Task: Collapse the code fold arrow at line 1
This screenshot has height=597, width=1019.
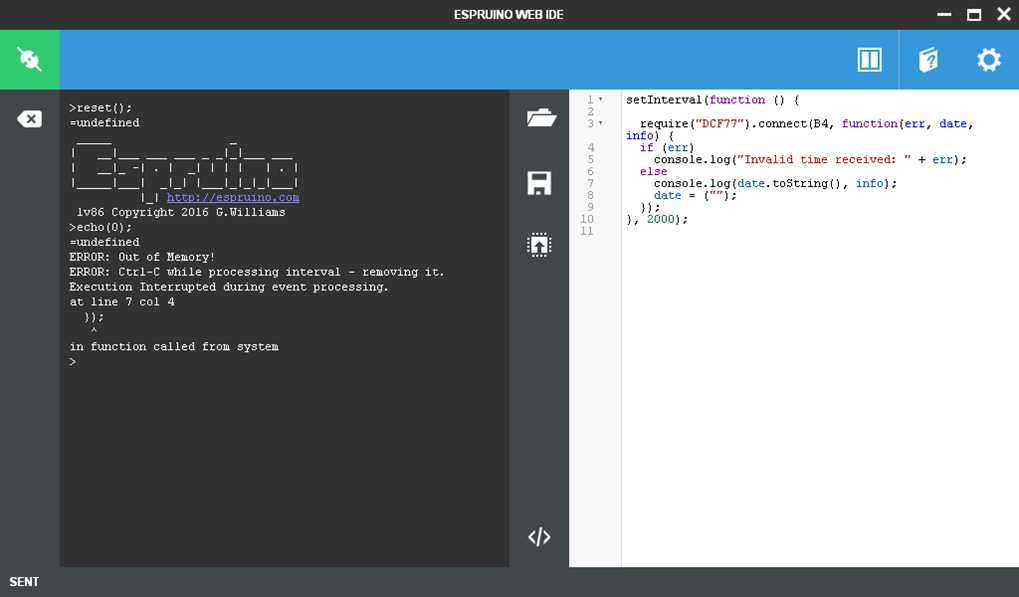Action: pyautogui.click(x=600, y=99)
